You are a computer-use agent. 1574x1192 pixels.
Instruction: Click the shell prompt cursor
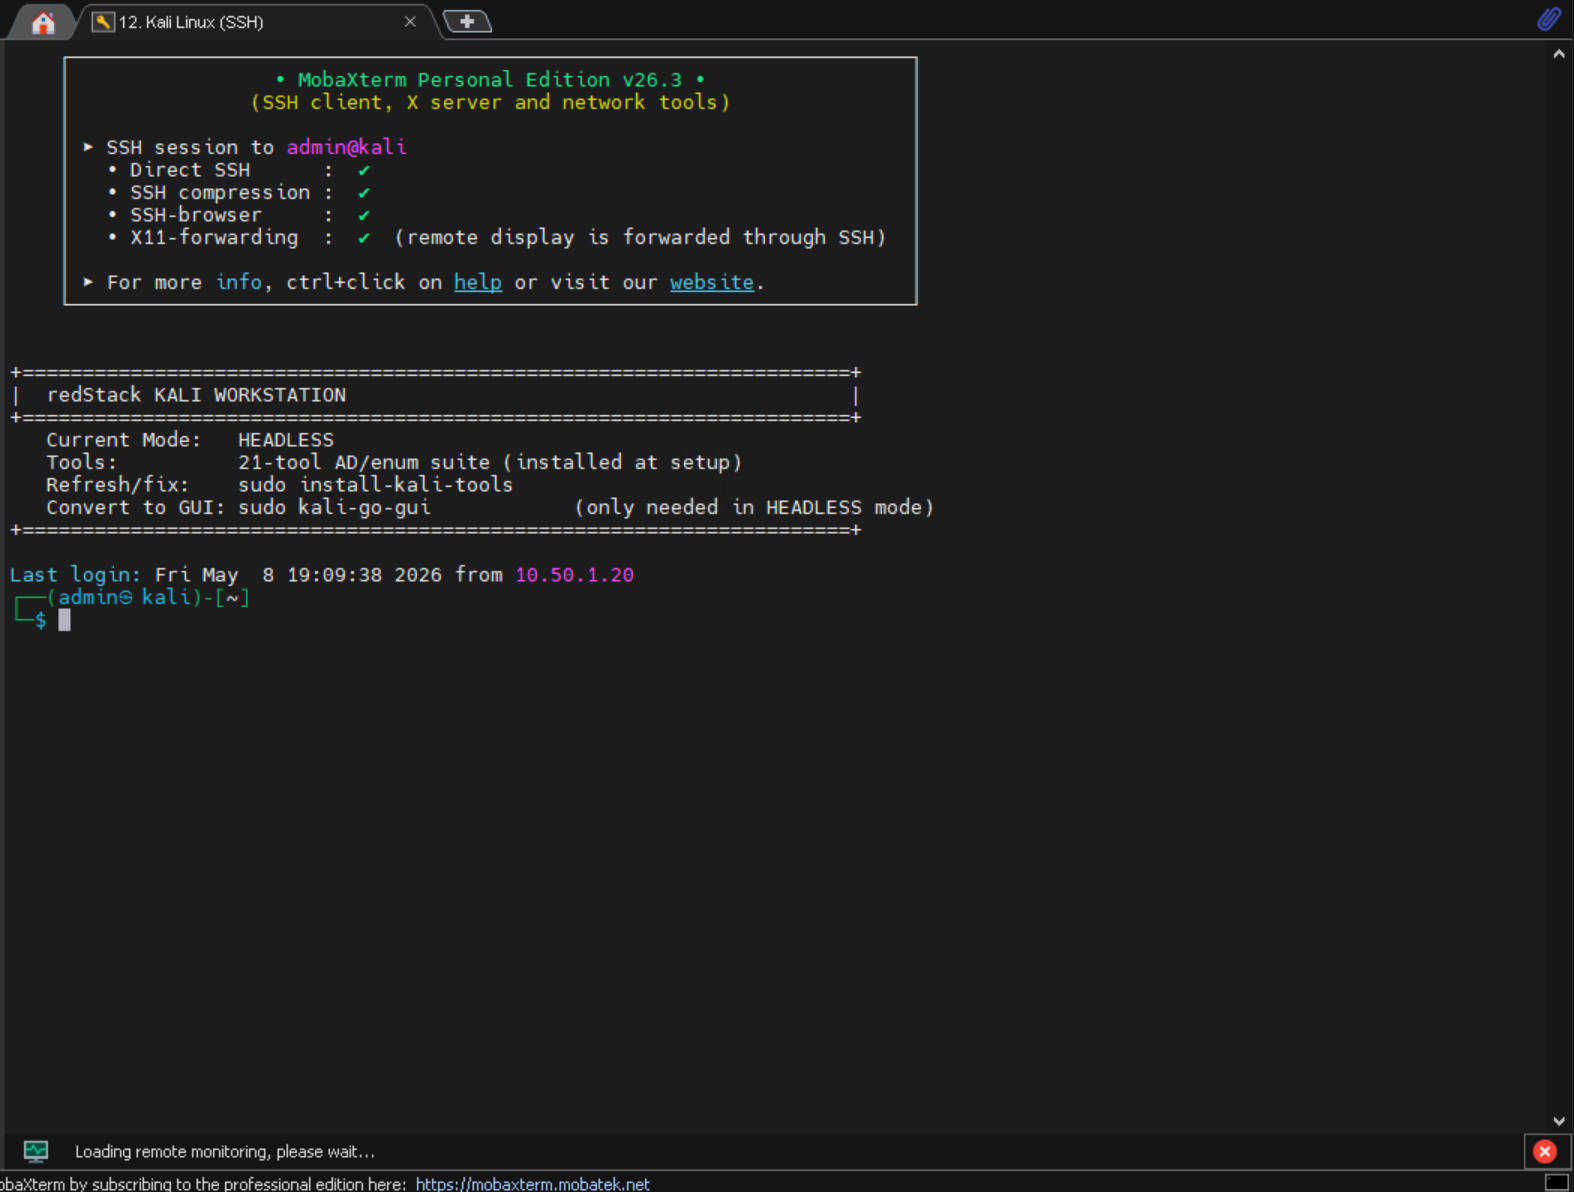(64, 620)
